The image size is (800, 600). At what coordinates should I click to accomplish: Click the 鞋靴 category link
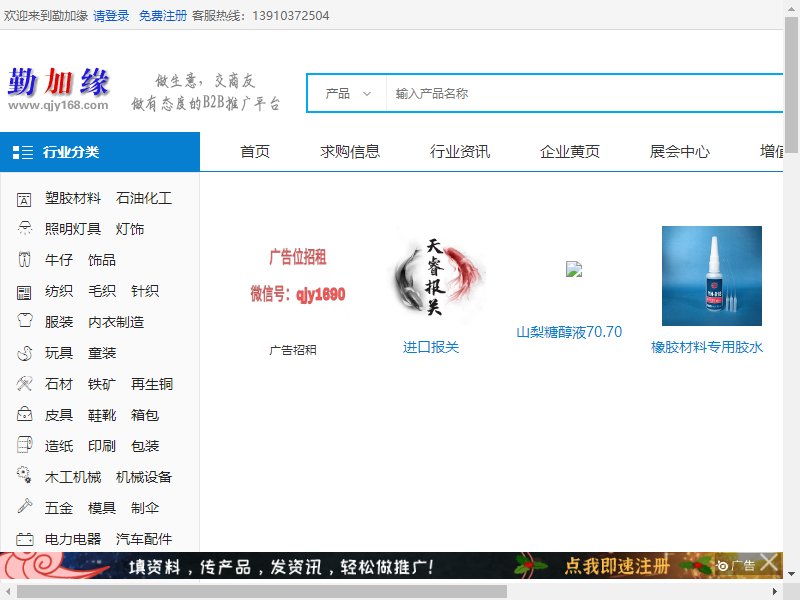tap(102, 415)
